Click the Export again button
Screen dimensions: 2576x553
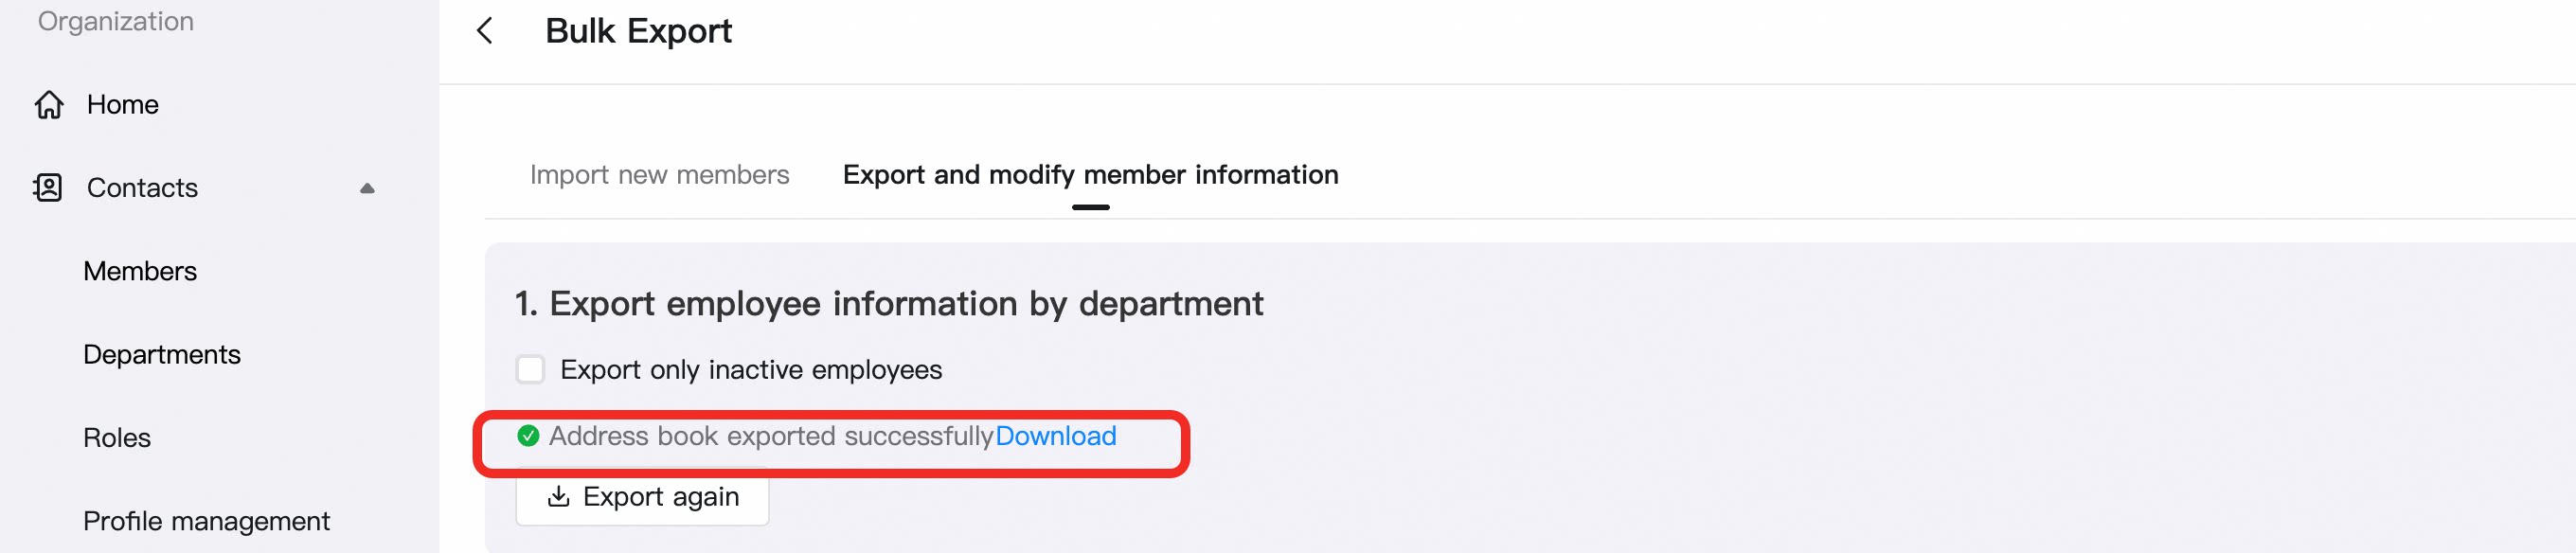(642, 496)
